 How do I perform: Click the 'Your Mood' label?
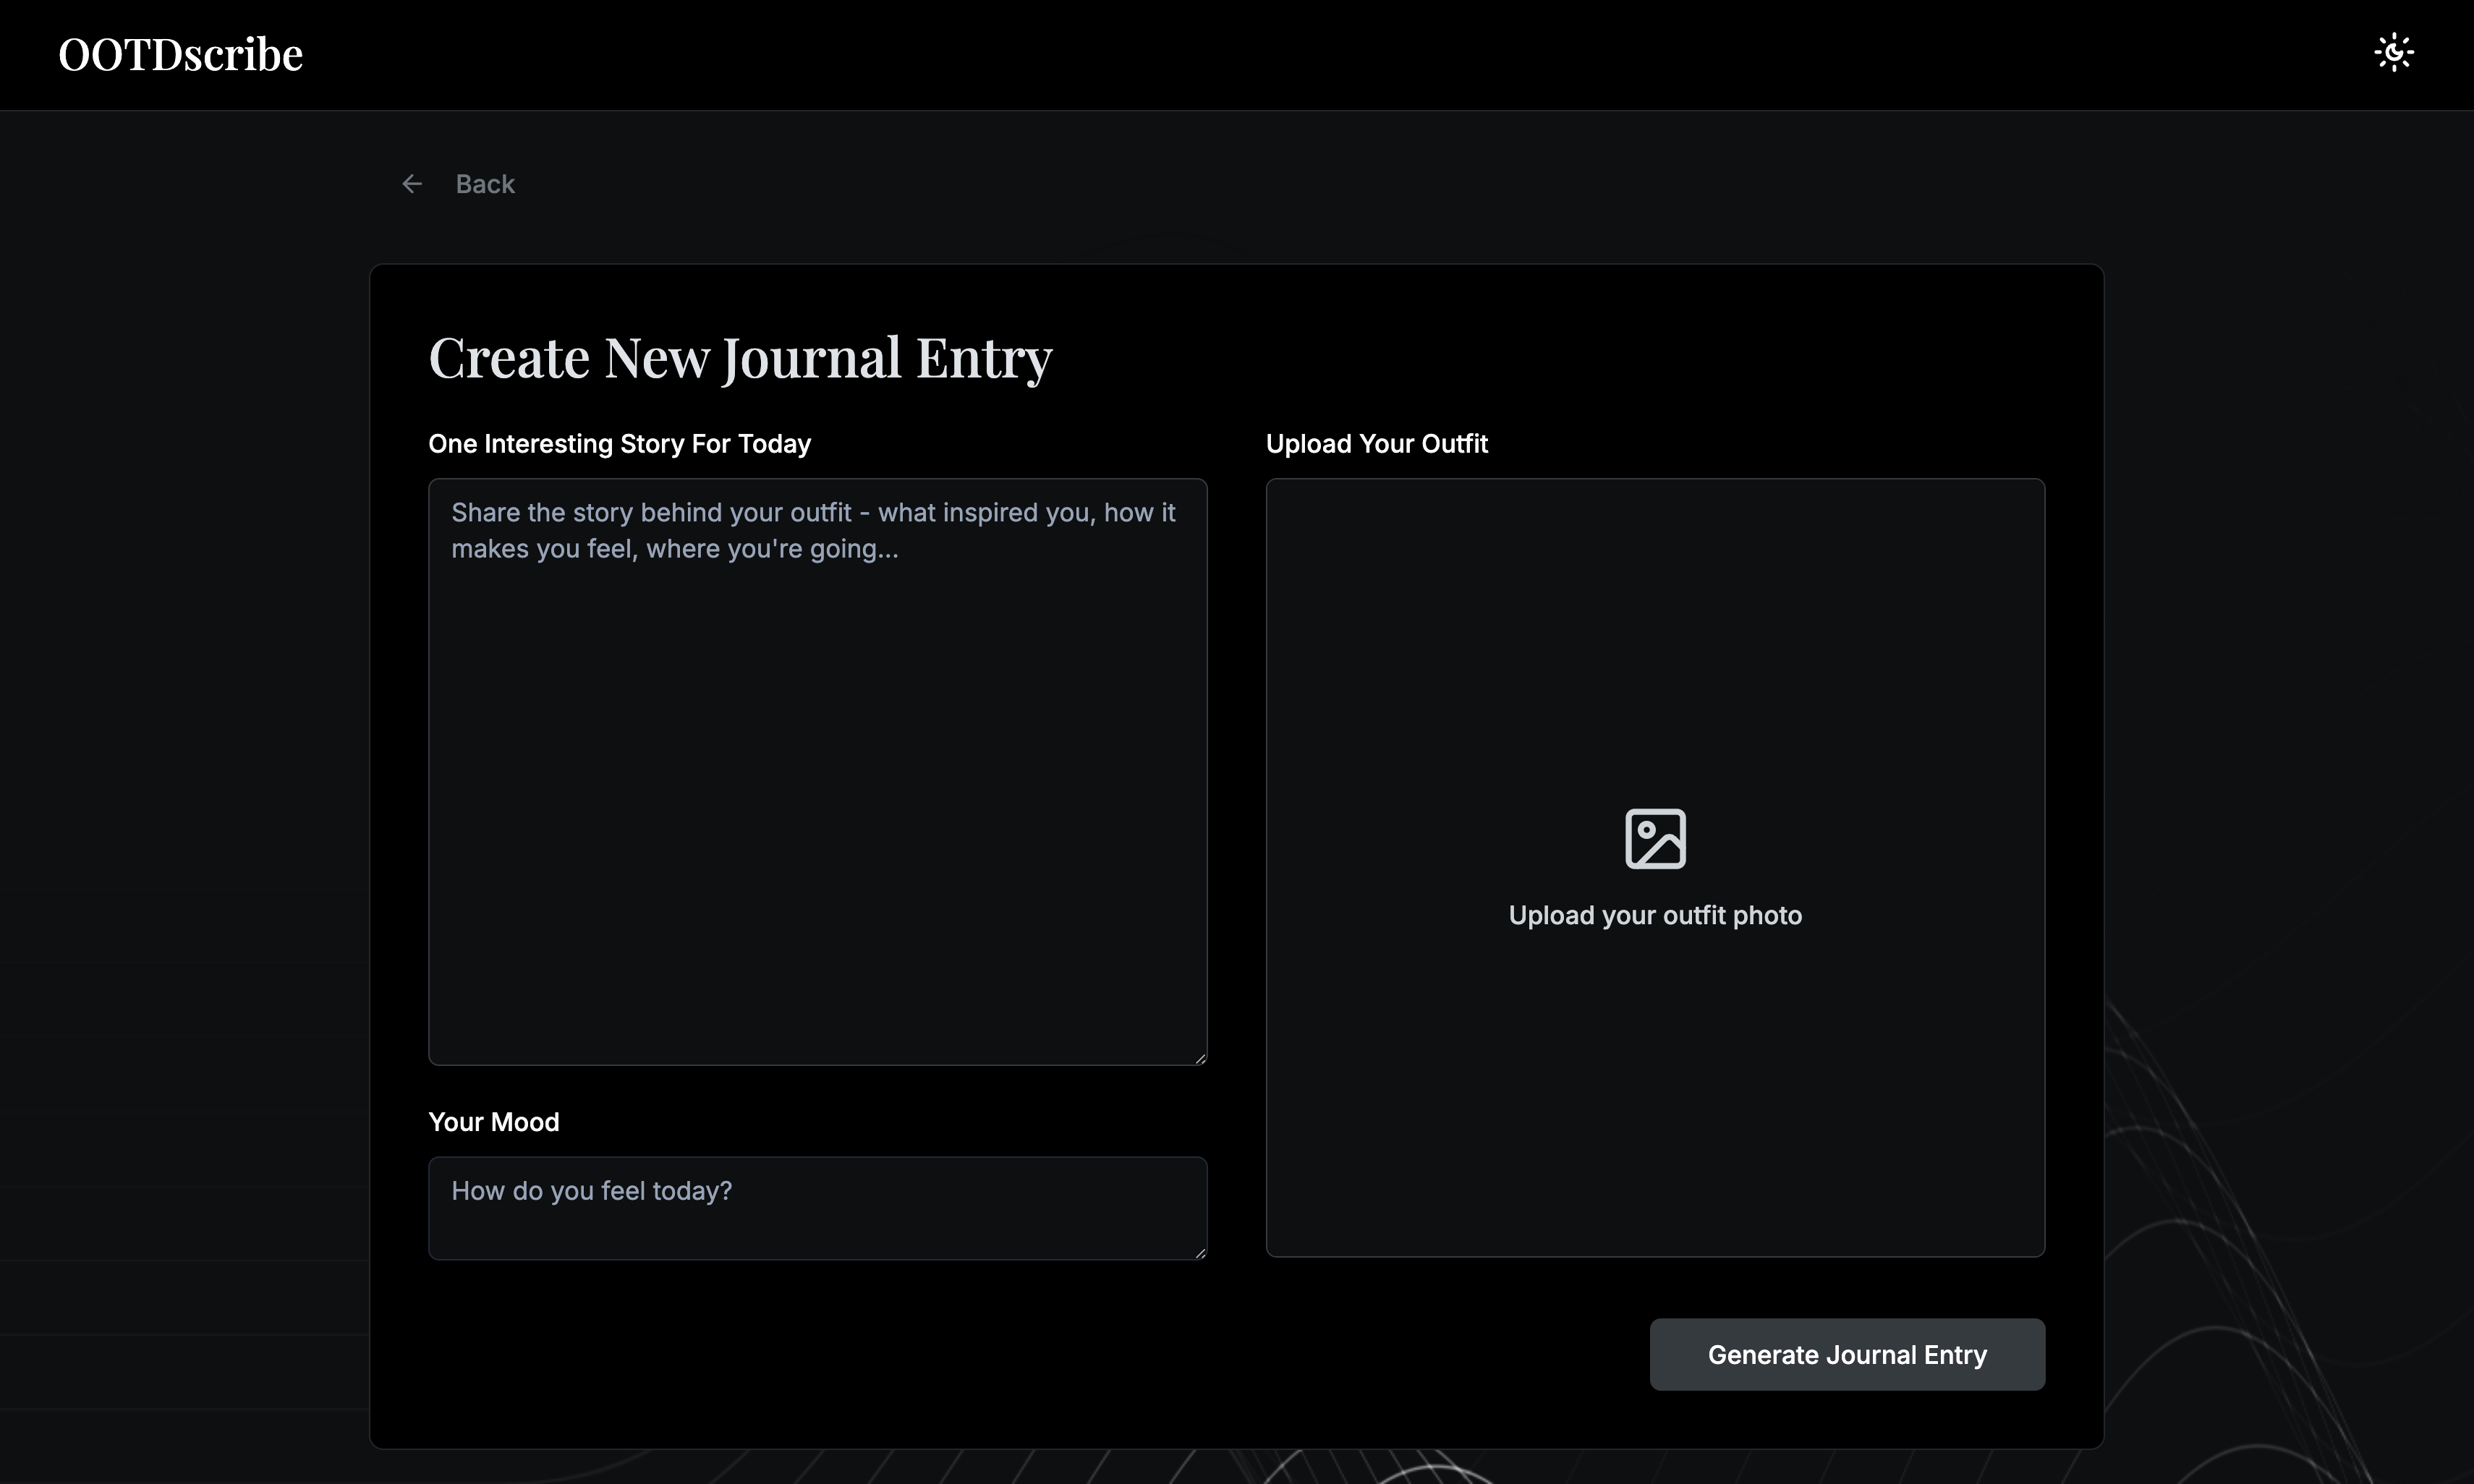coord(493,1122)
